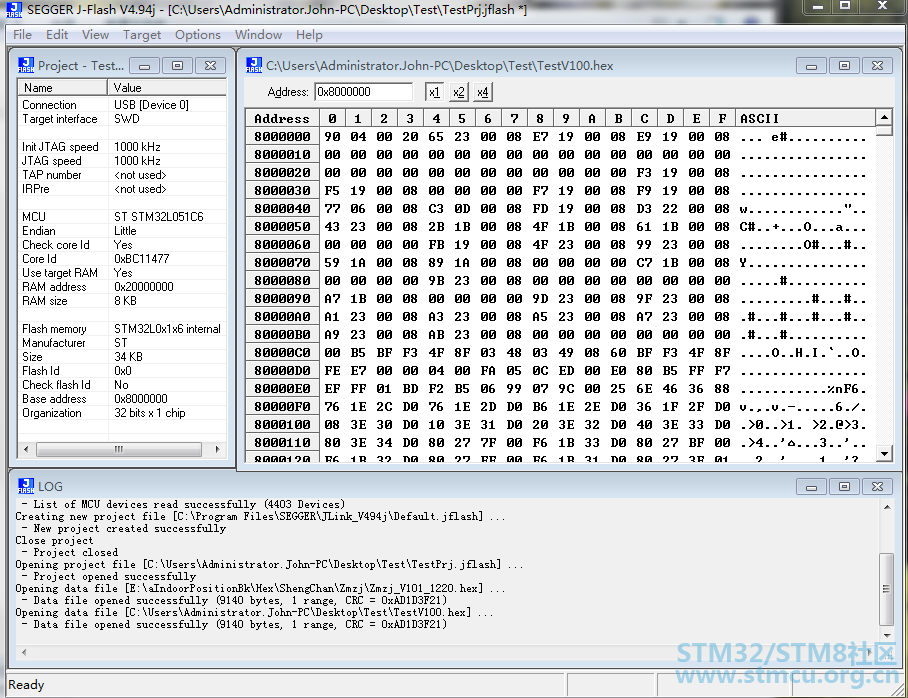This screenshot has width=908, height=698.
Task: Click the Ready status bar text
Action: (25, 685)
